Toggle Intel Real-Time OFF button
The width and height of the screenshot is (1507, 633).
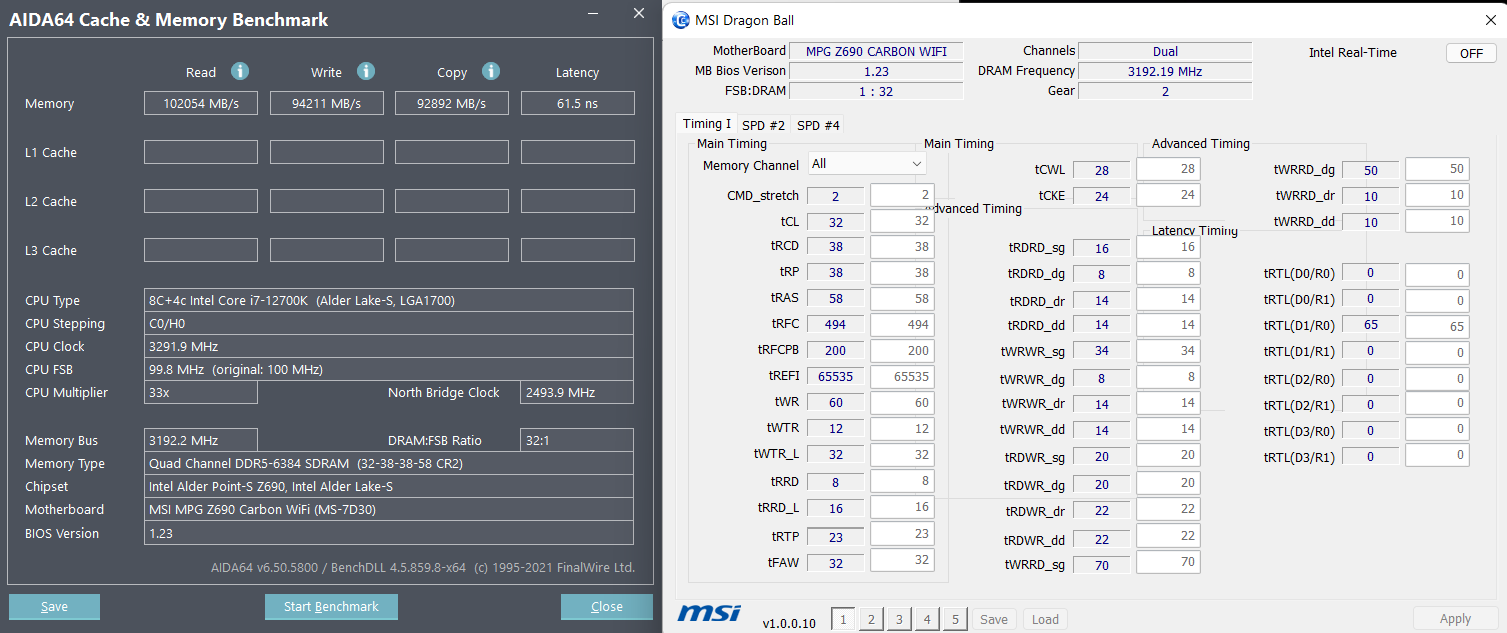click(x=1471, y=53)
